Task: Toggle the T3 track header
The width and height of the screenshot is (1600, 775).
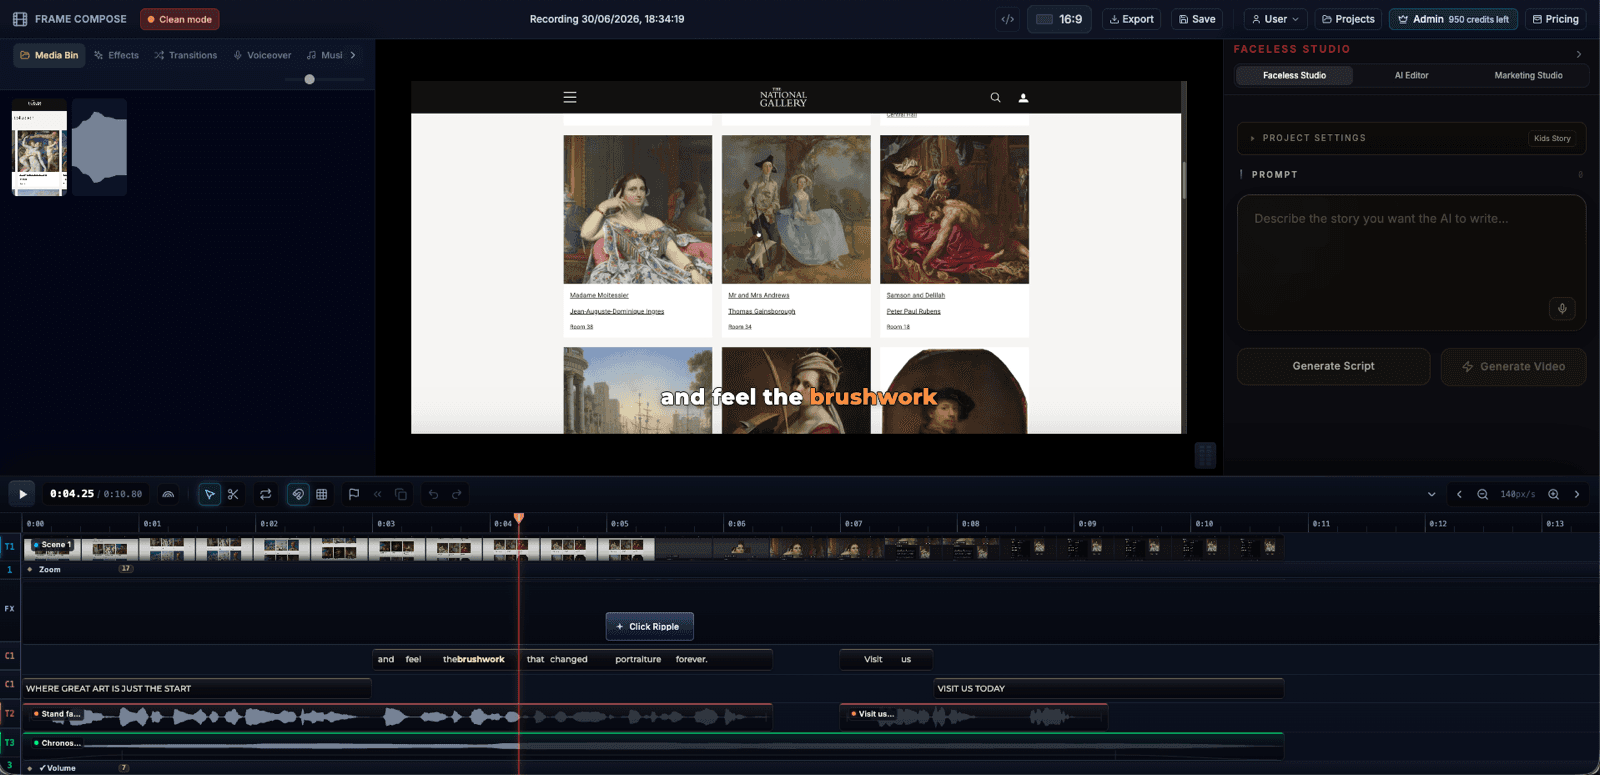Action: (x=10, y=742)
